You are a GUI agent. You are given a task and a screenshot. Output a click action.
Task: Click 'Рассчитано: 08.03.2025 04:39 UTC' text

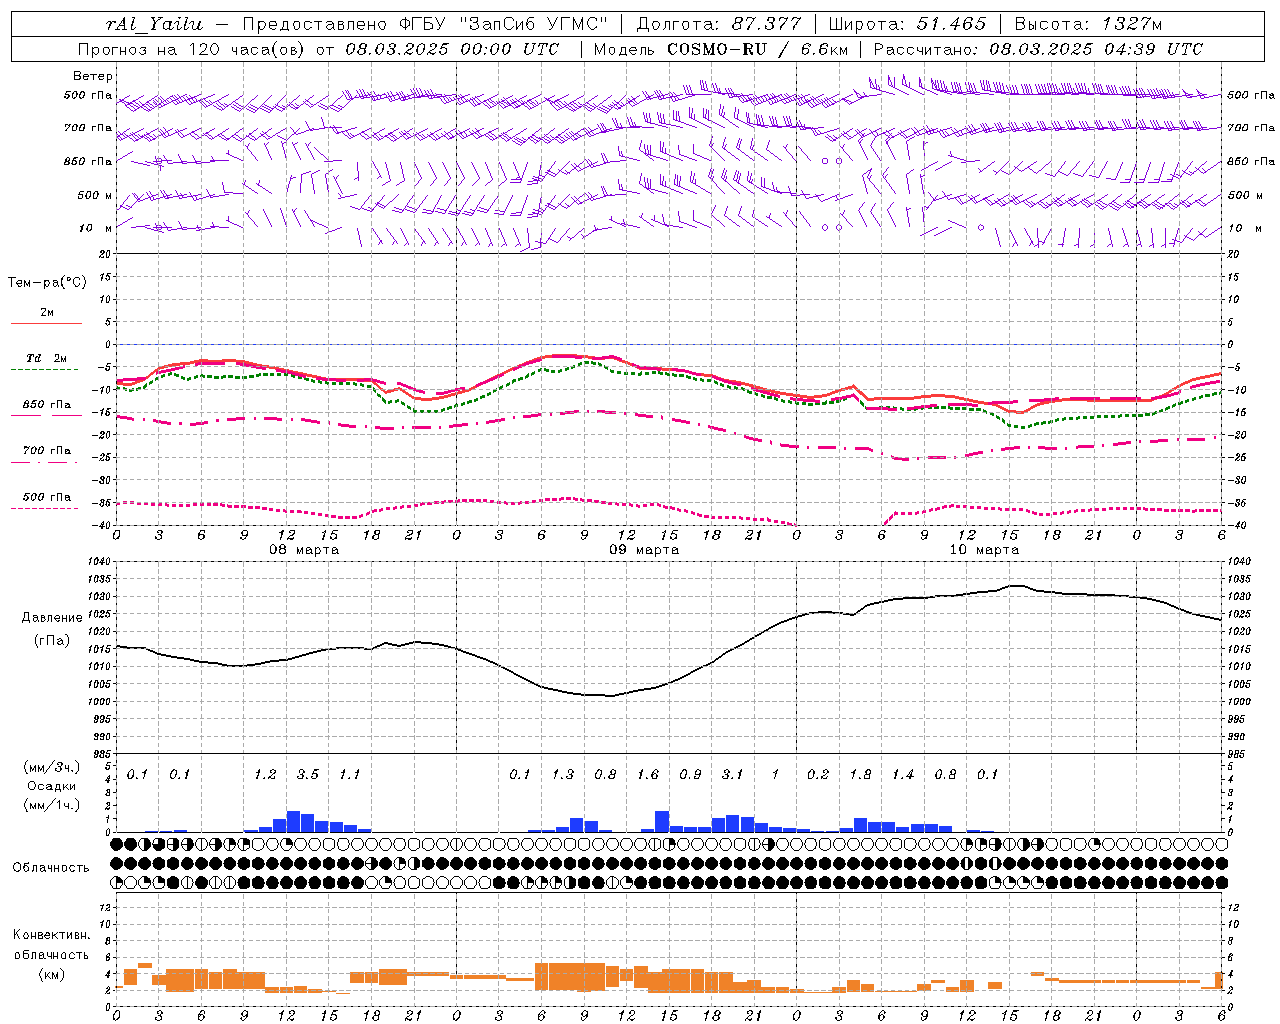[1038, 49]
